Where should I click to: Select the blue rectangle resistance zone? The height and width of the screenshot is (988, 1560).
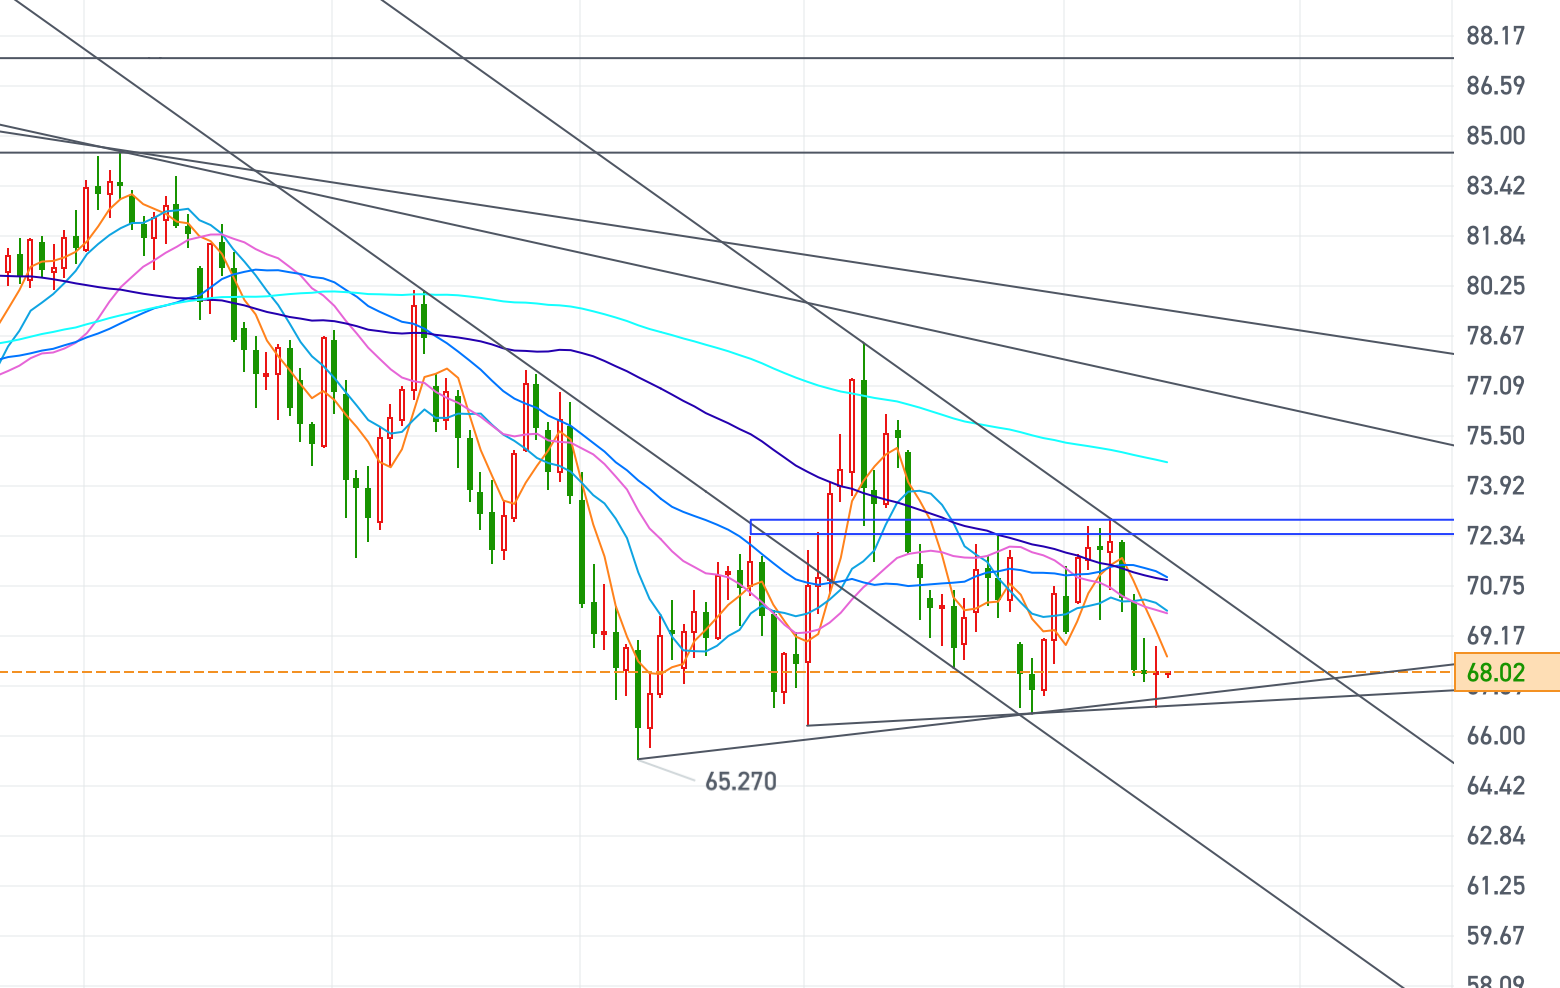(x=1100, y=527)
